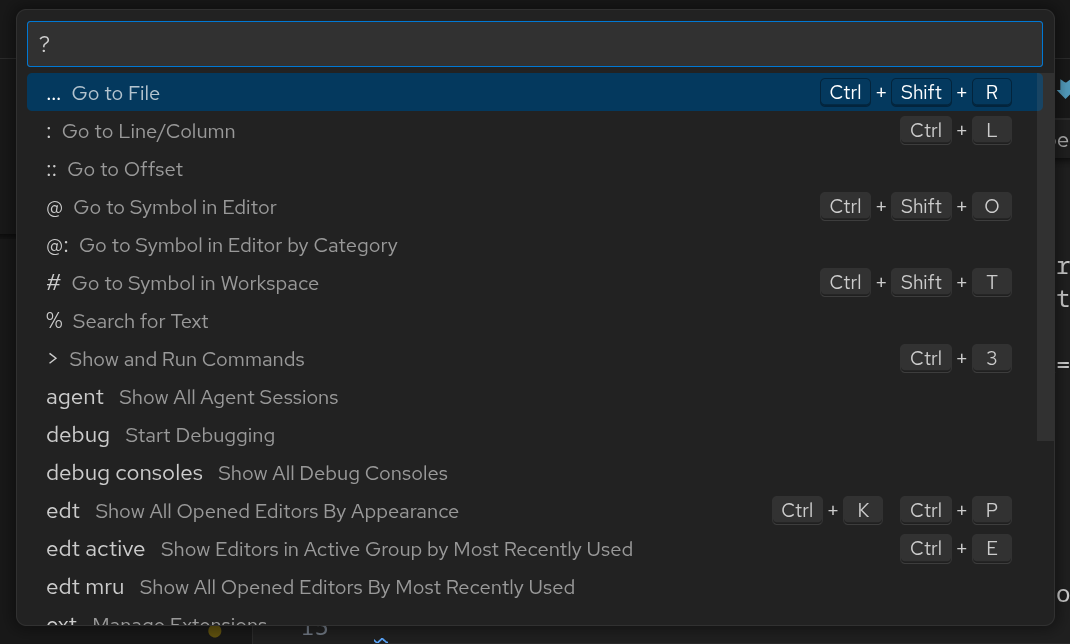The image size is (1070, 644).
Task: Select the Go to File entry
Action: click(x=115, y=93)
